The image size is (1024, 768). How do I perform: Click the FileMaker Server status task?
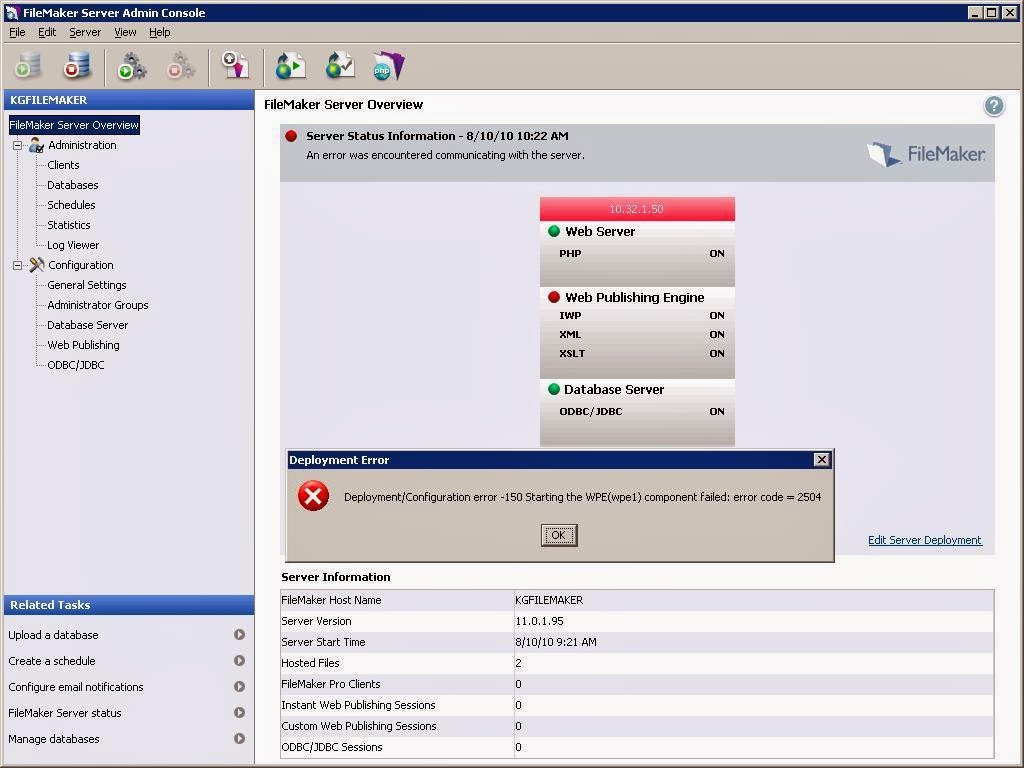(65, 713)
